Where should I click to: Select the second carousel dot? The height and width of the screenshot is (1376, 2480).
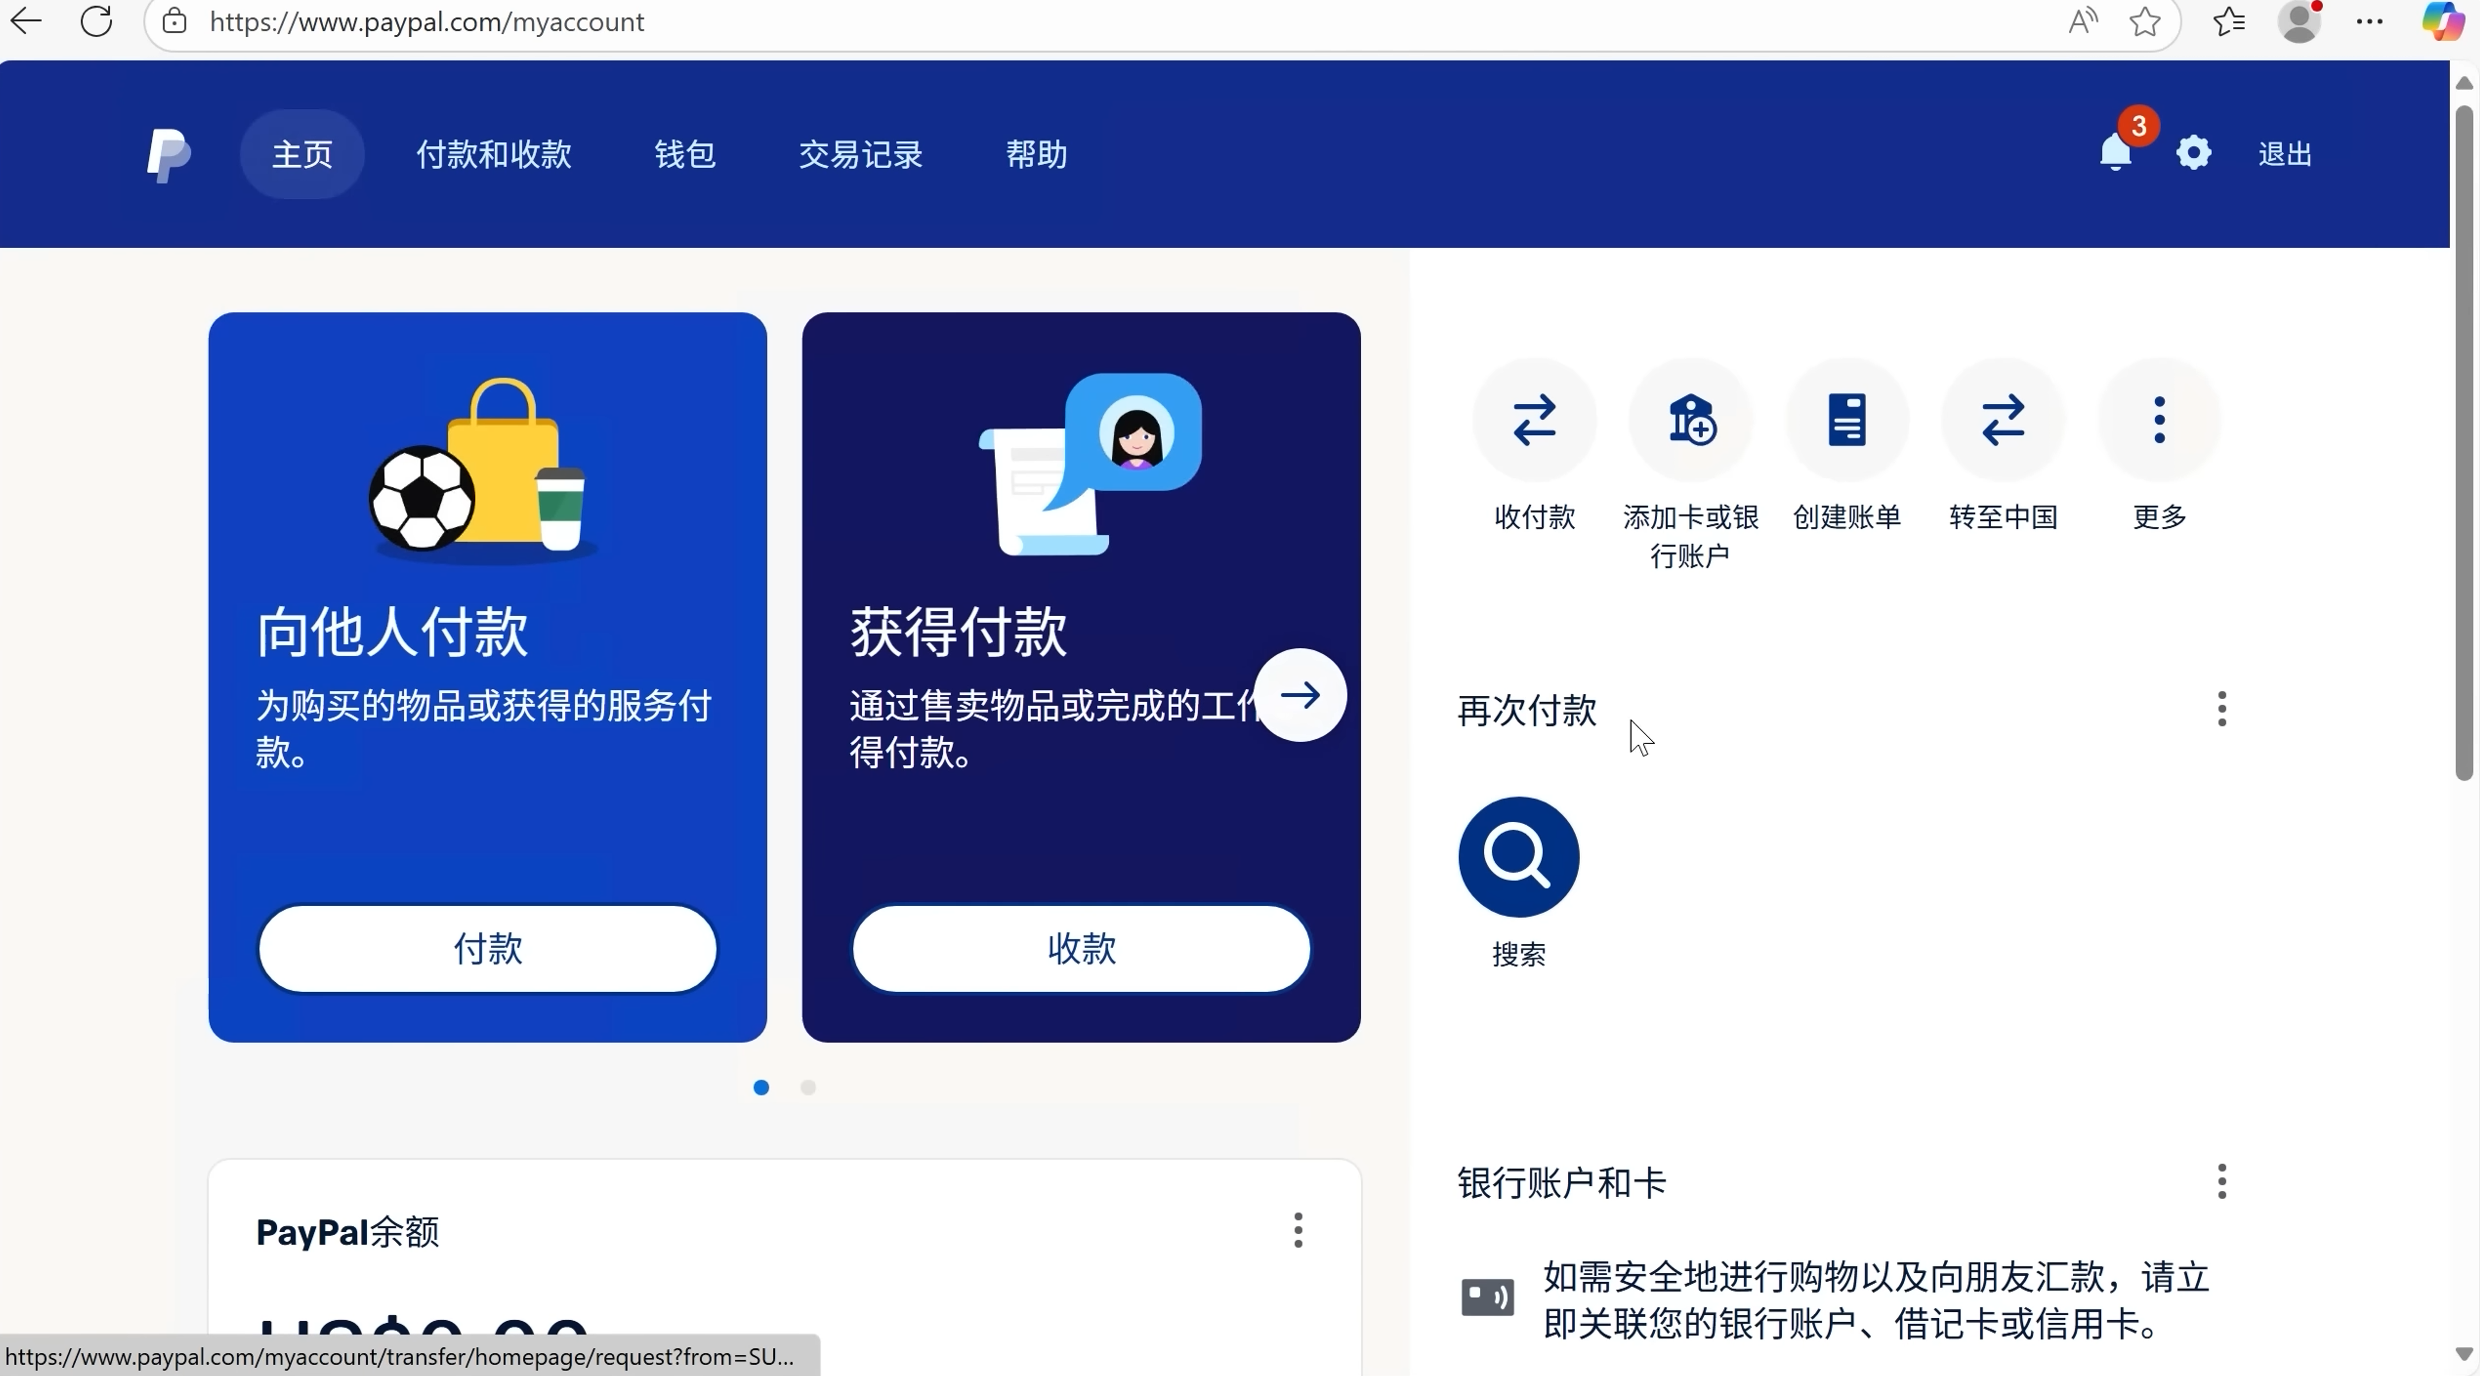(807, 1087)
